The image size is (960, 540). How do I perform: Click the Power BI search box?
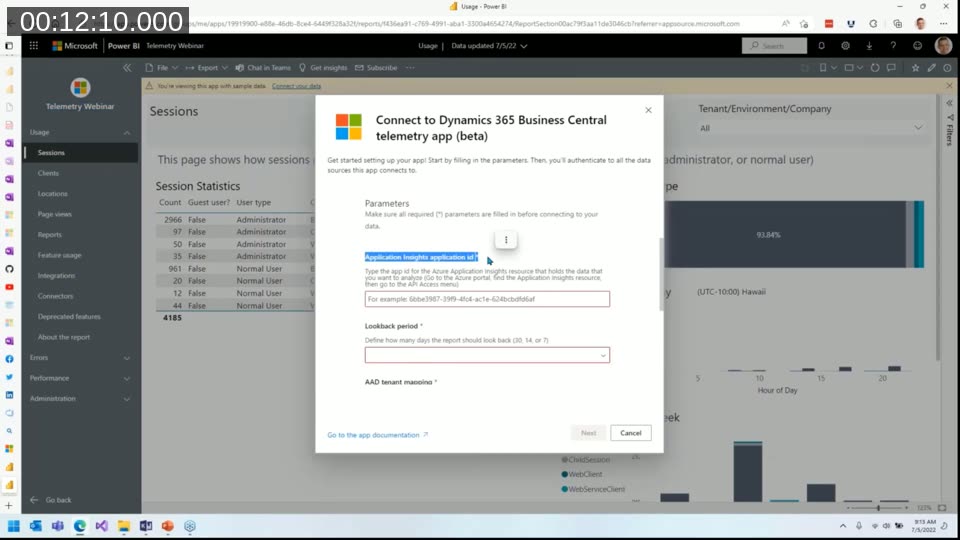click(x=774, y=45)
